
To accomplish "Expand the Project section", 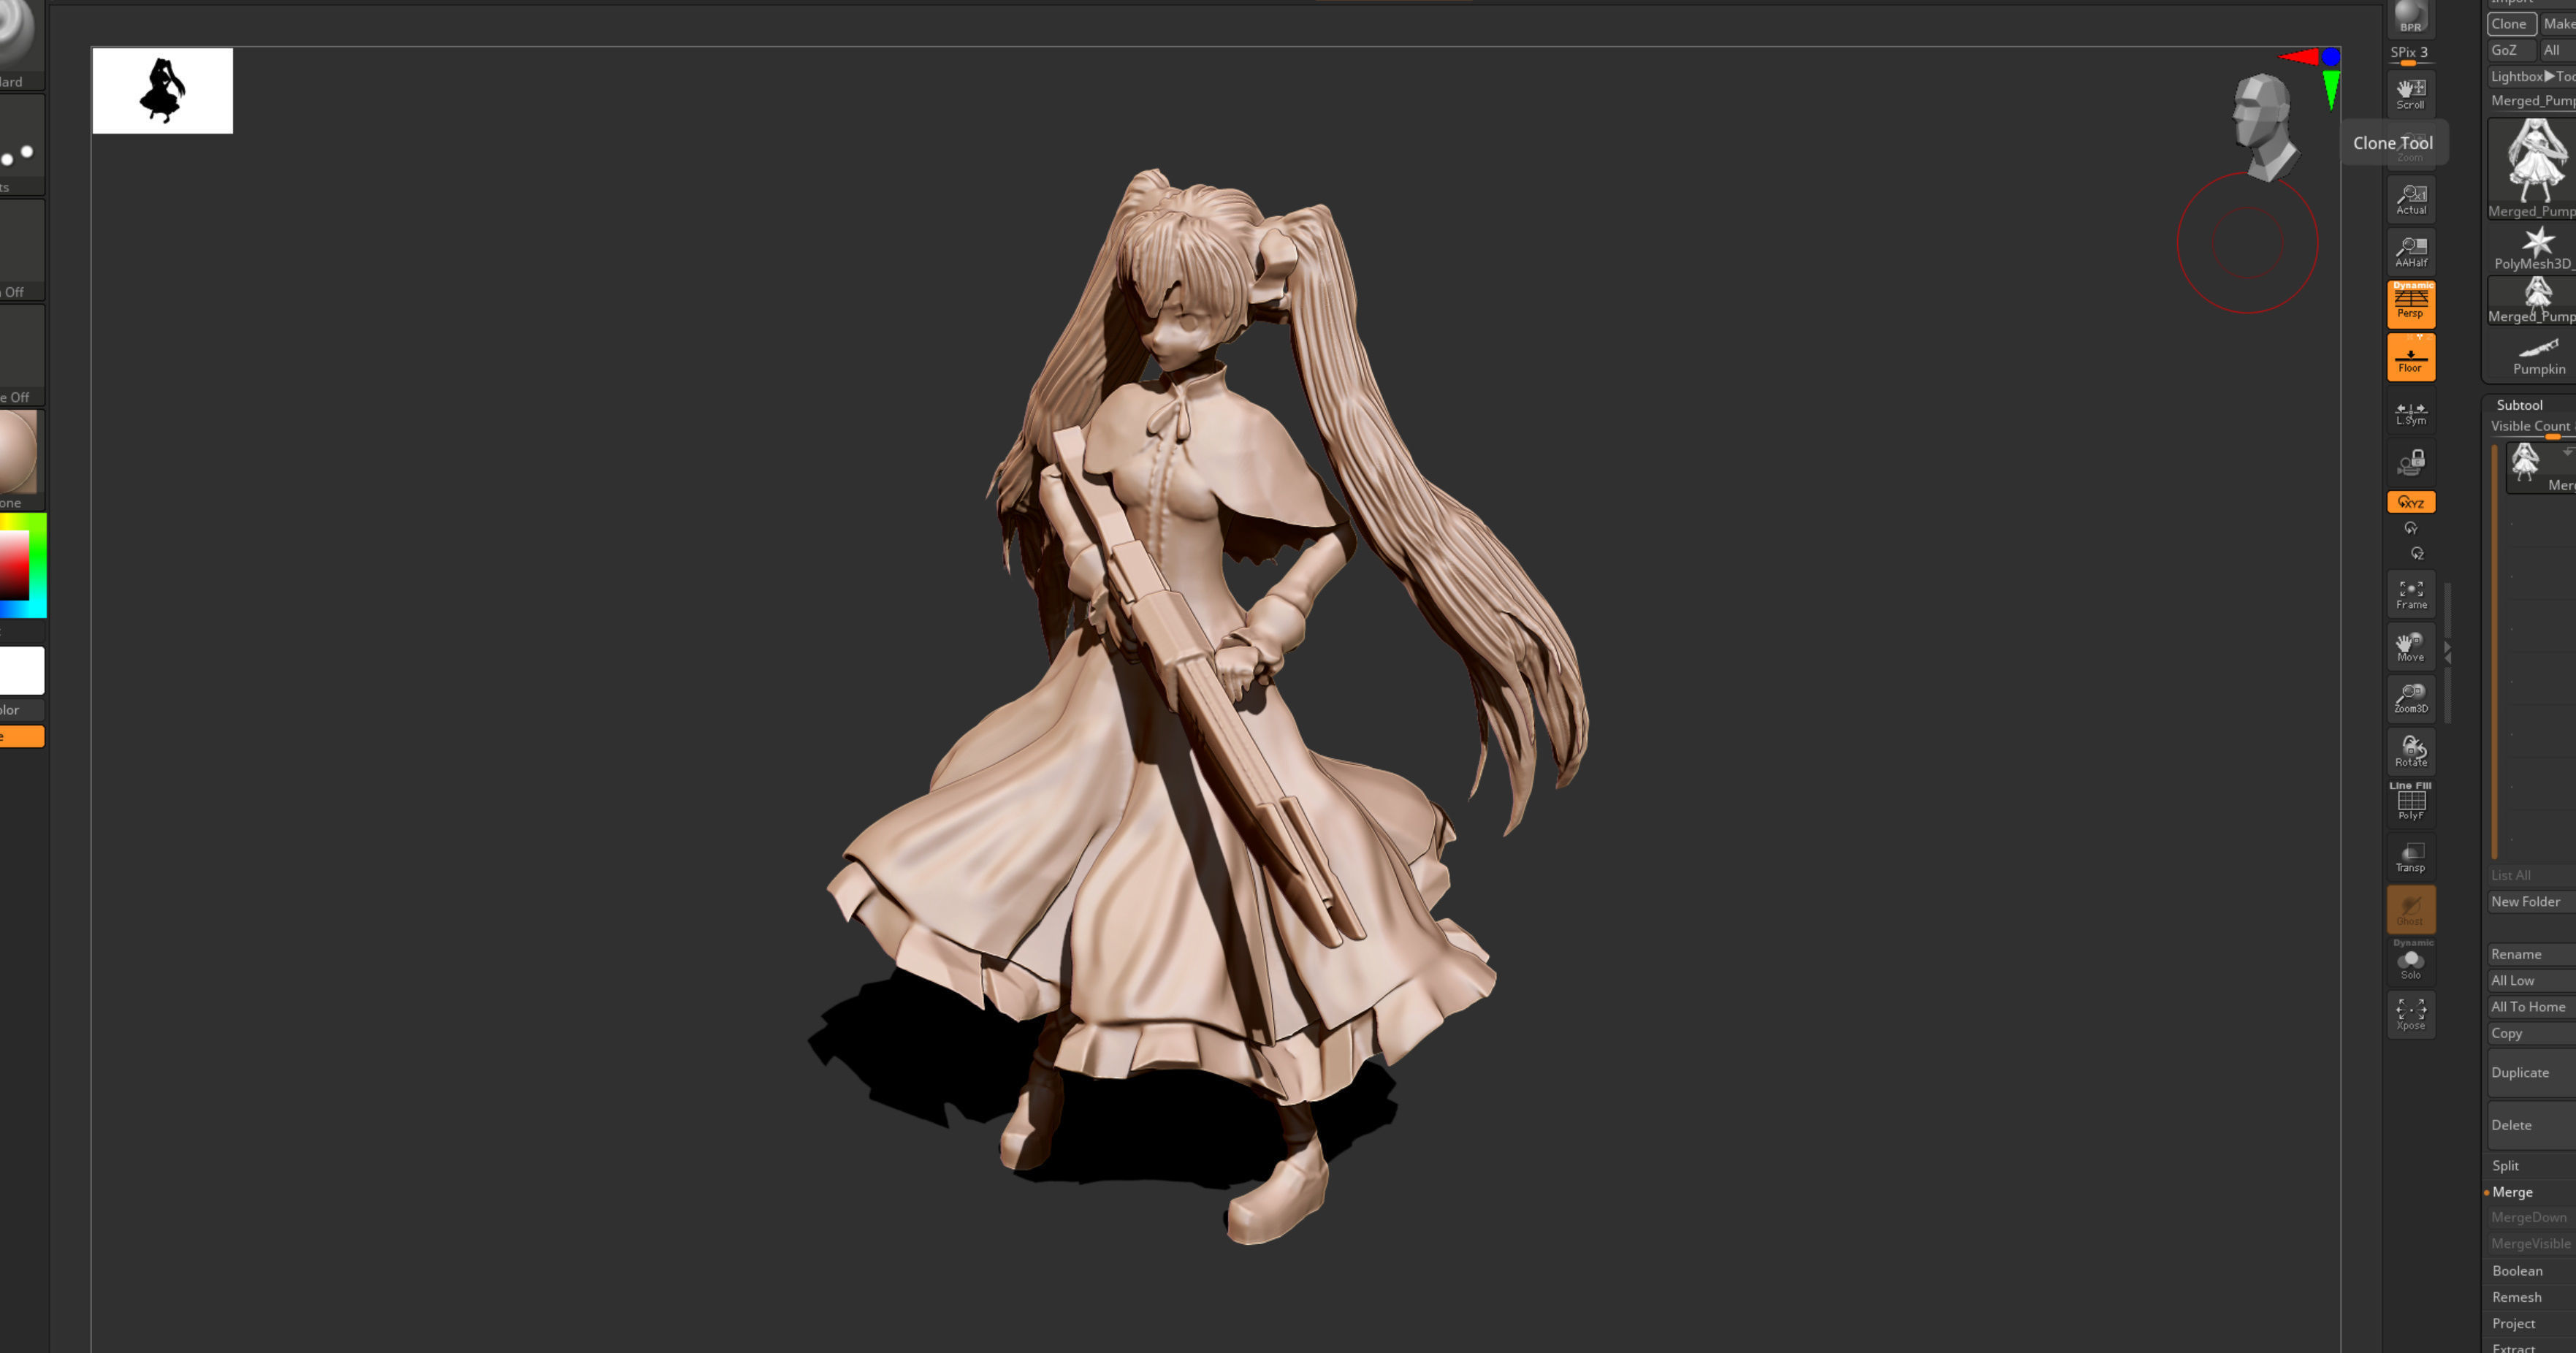I will 2514,1324.
